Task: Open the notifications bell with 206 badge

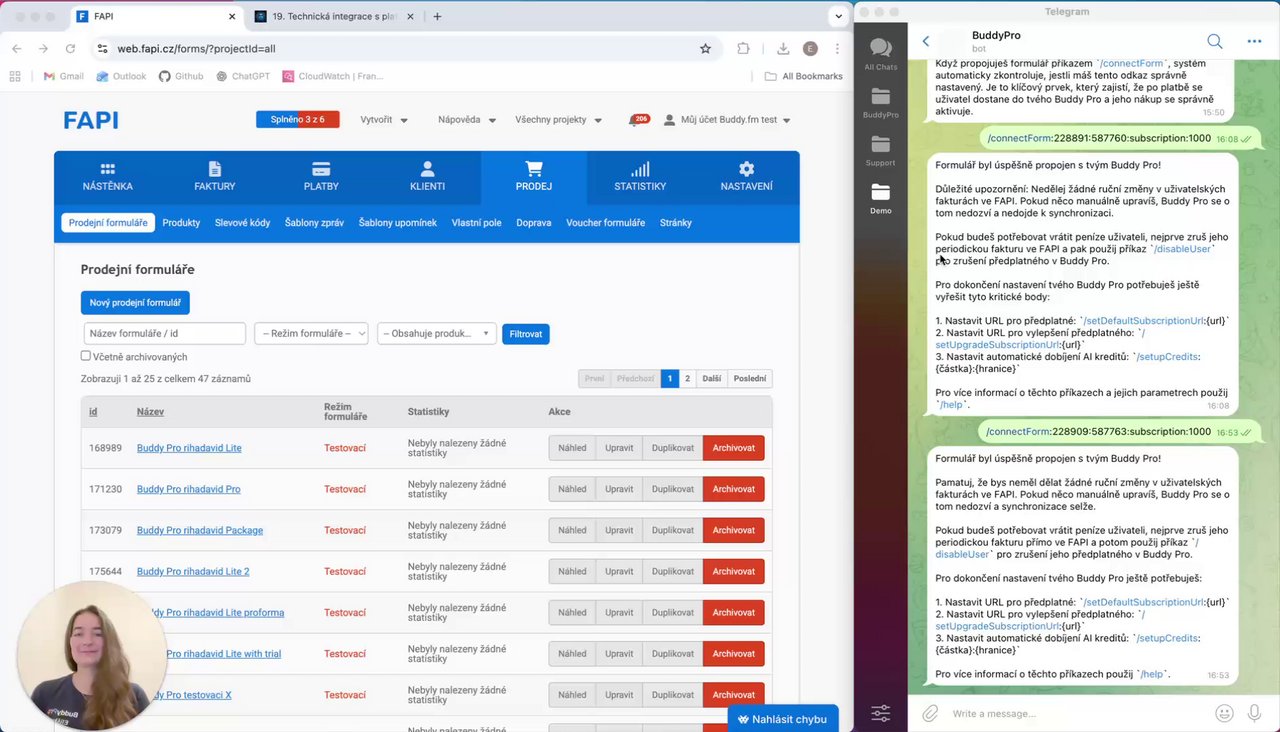Action: (638, 120)
